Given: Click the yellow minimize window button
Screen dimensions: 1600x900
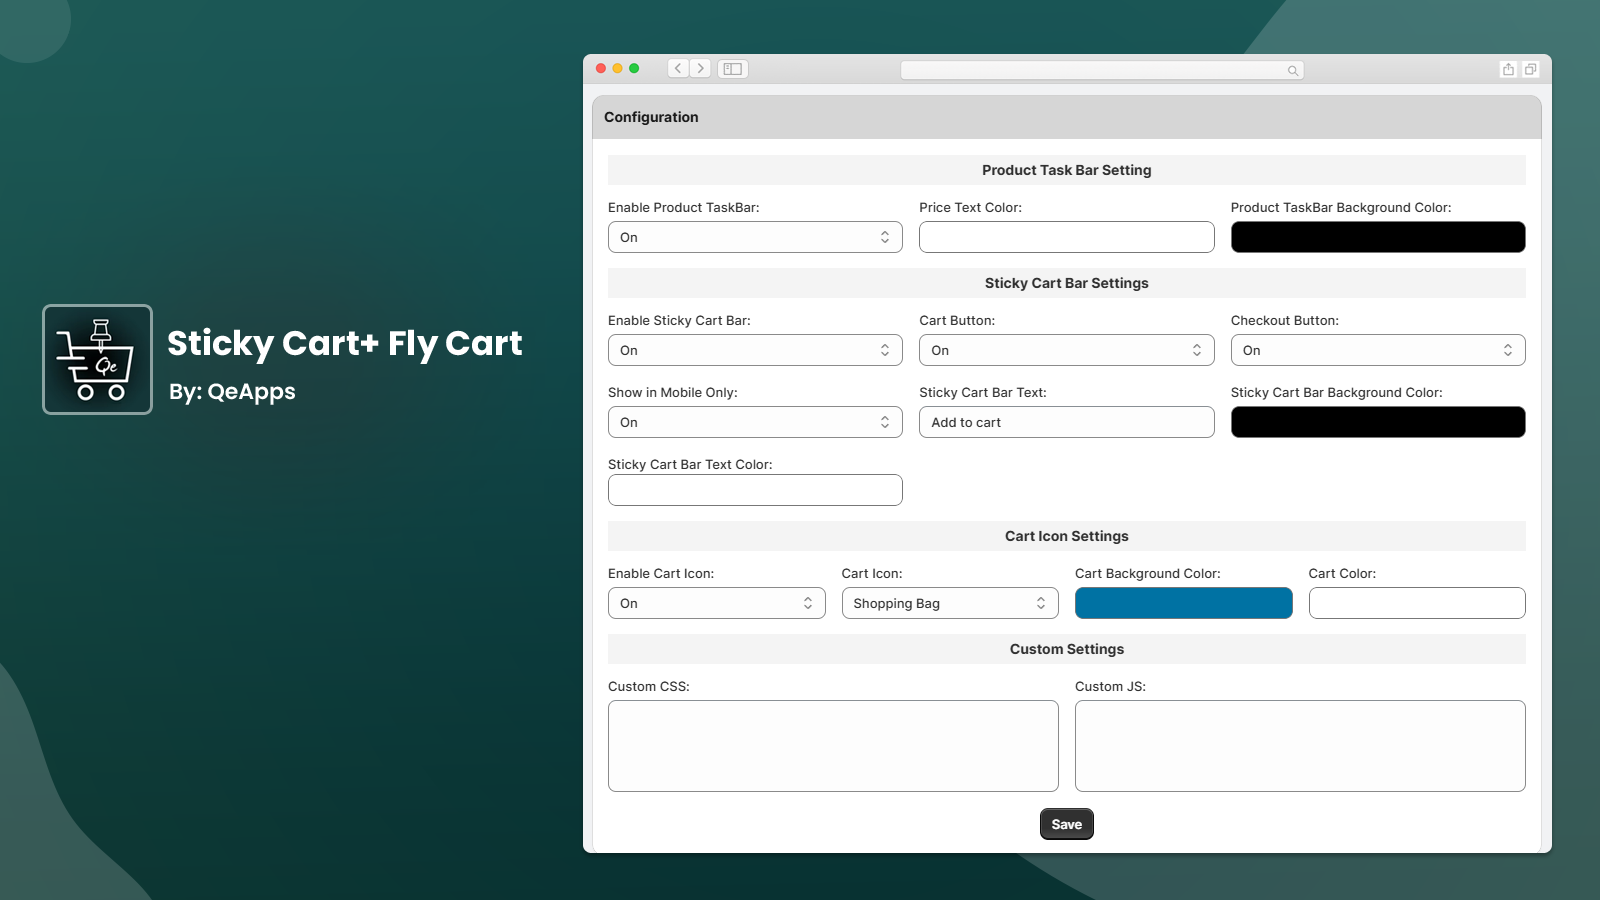Looking at the screenshot, I should pyautogui.click(x=617, y=69).
